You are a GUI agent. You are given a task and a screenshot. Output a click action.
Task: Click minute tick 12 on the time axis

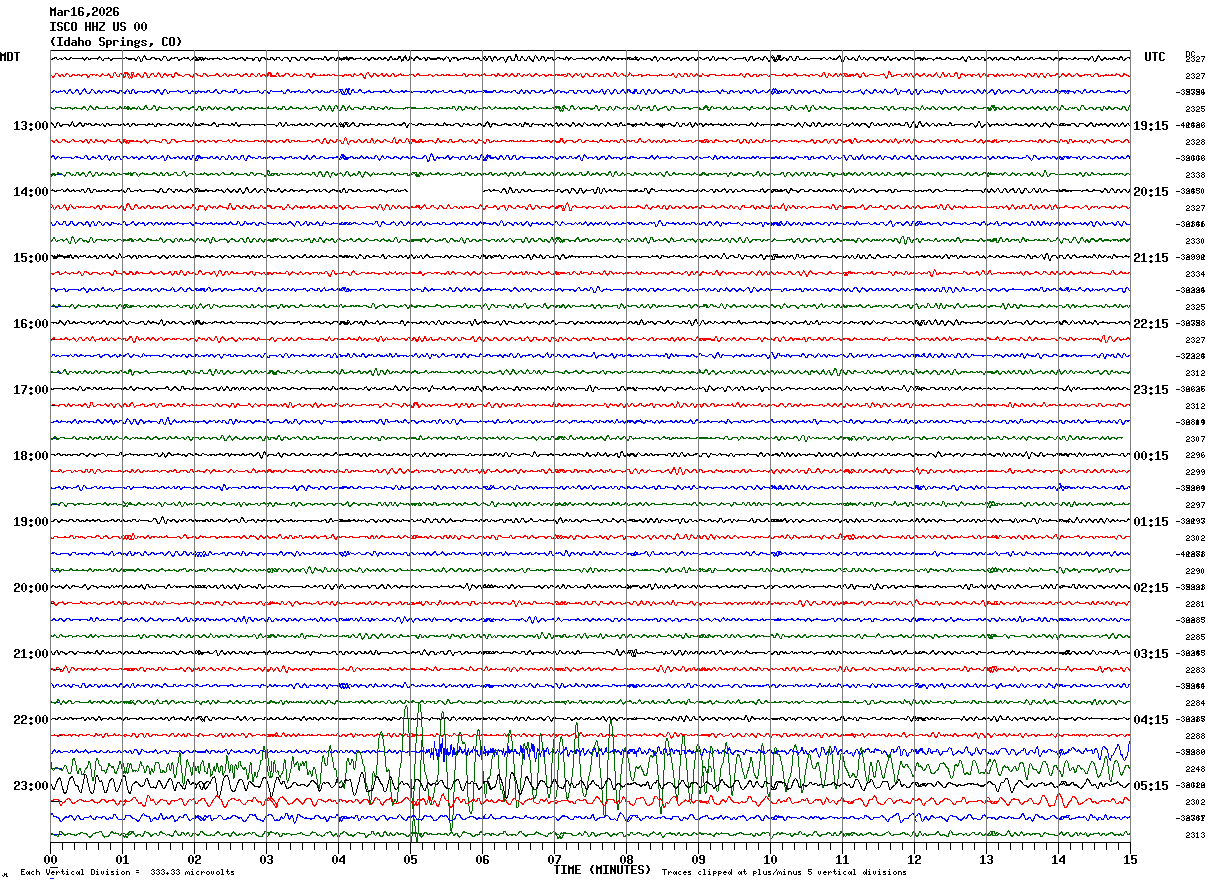[915, 859]
